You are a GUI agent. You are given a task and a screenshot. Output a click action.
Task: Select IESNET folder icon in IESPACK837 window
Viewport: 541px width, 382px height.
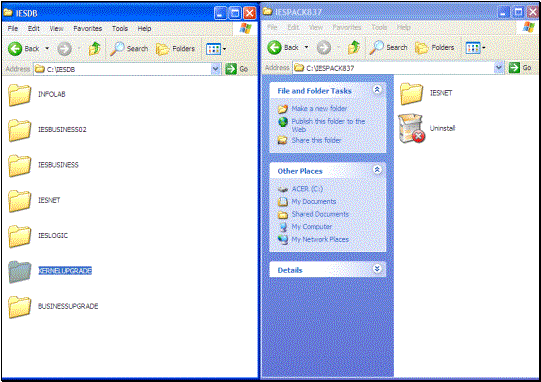click(411, 94)
